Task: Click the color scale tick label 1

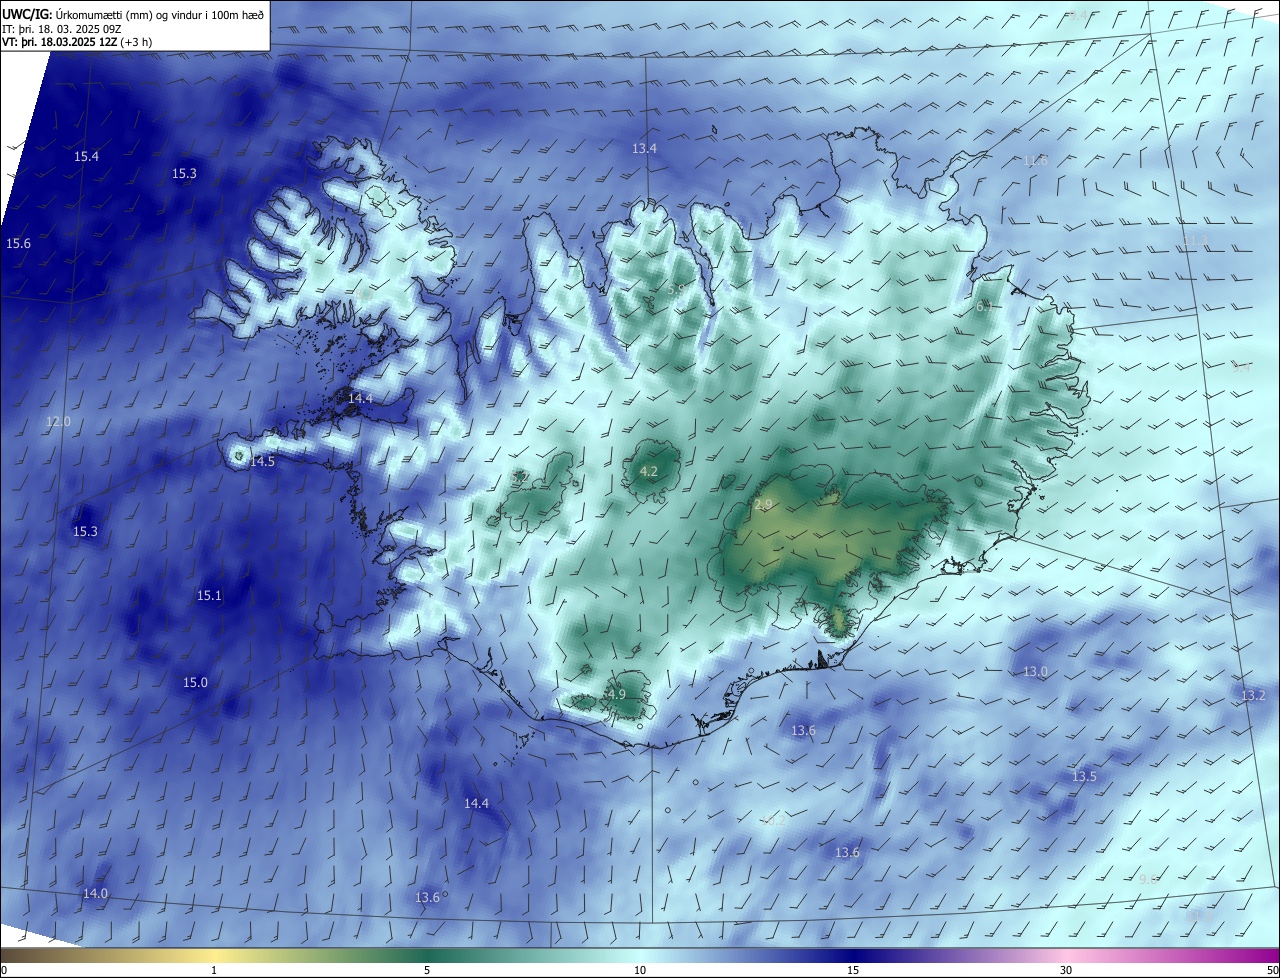Action: 214,971
